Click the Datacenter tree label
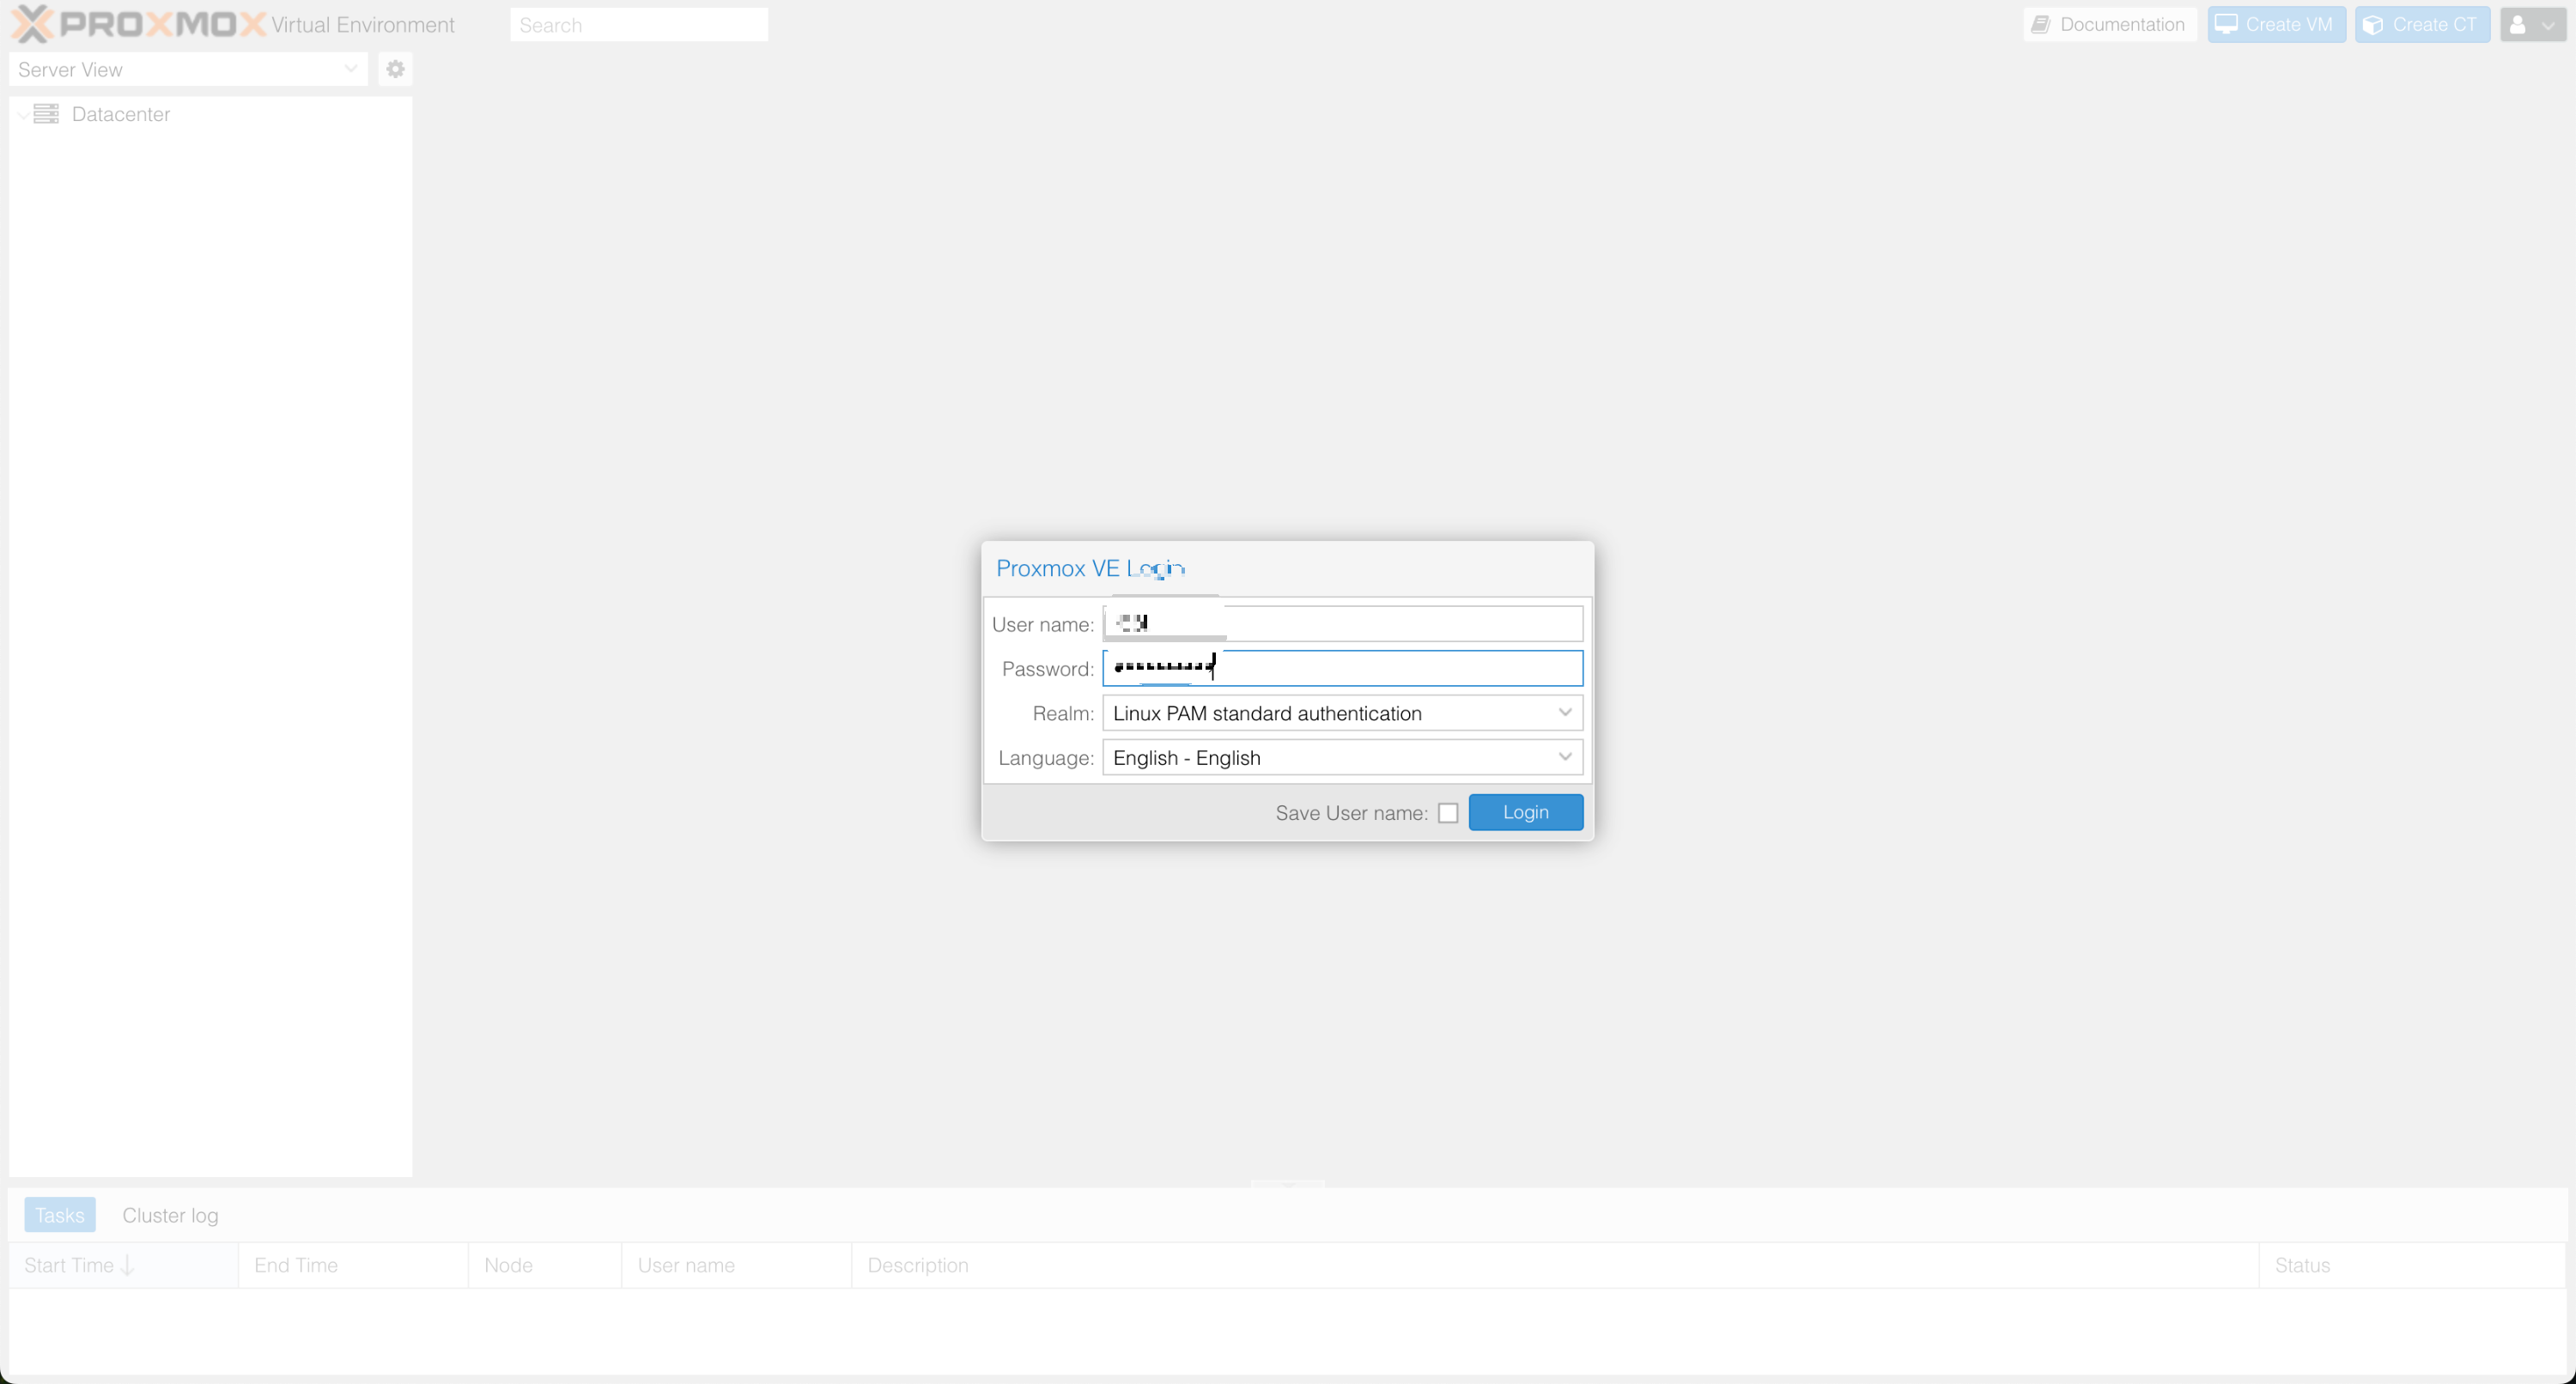 (x=121, y=114)
